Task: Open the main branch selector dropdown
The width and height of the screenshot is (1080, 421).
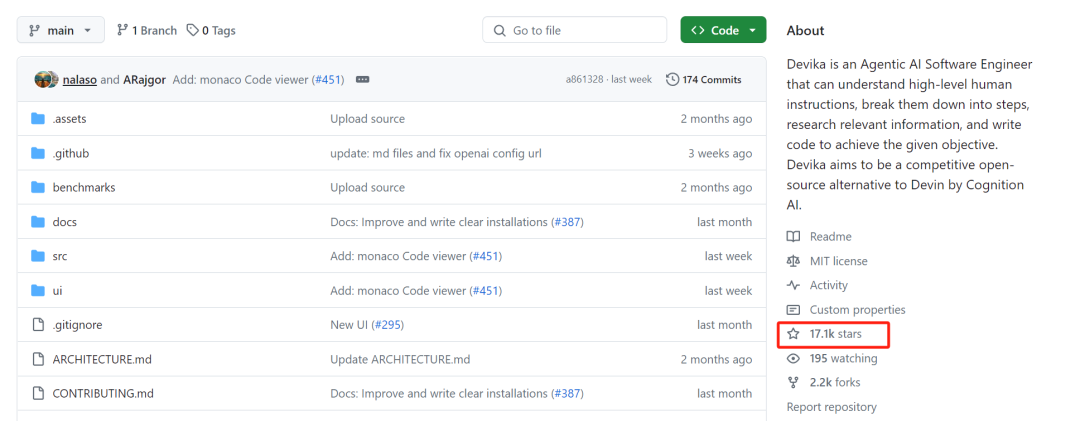Action: 61,30
